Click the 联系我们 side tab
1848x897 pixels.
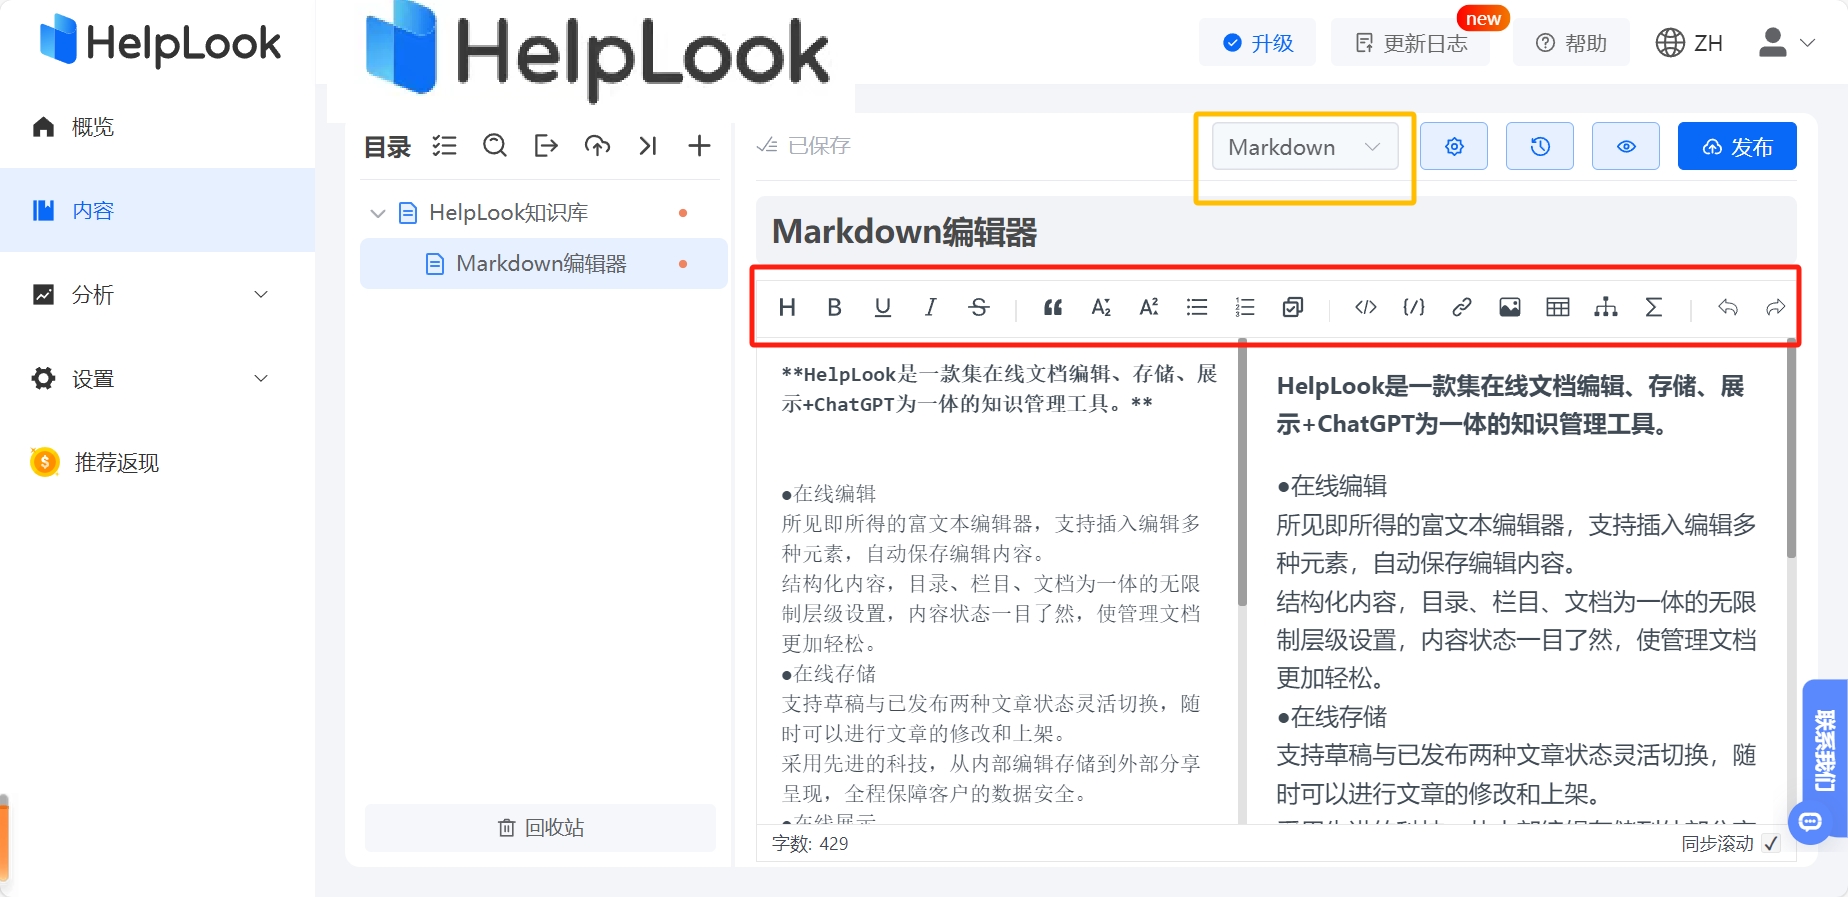click(x=1825, y=750)
